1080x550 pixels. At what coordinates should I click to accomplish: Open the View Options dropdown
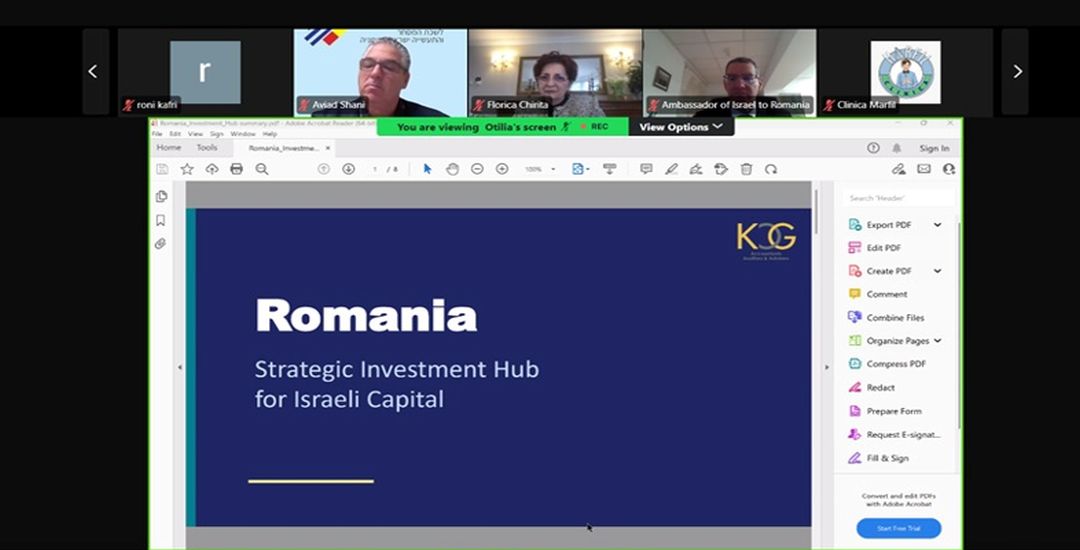[680, 127]
